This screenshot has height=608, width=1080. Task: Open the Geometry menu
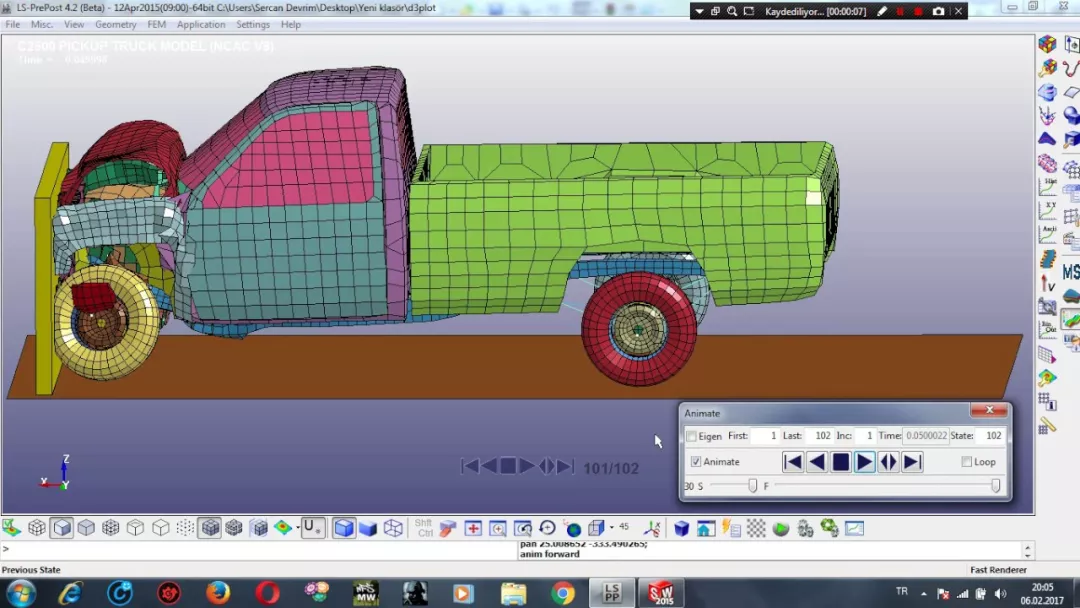tap(115, 24)
